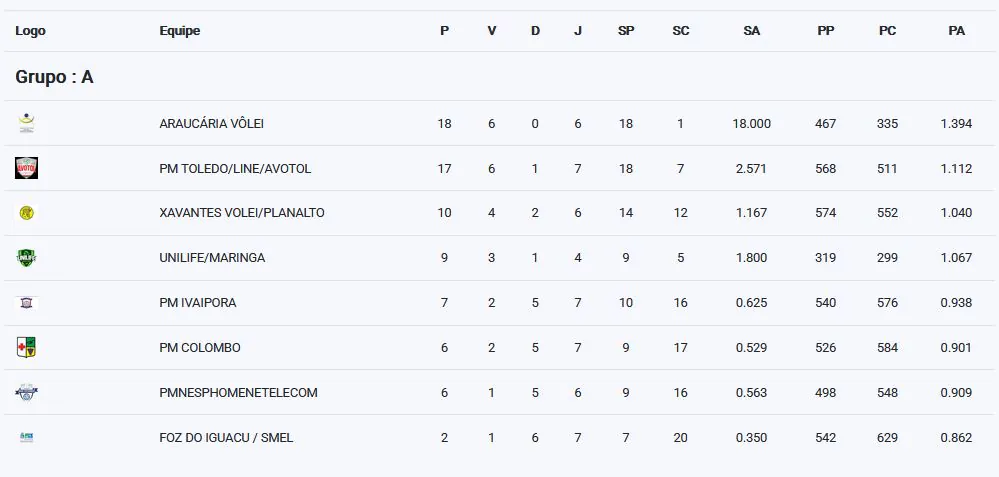Click the SP column header
The height and width of the screenshot is (477, 999).
coord(626,31)
